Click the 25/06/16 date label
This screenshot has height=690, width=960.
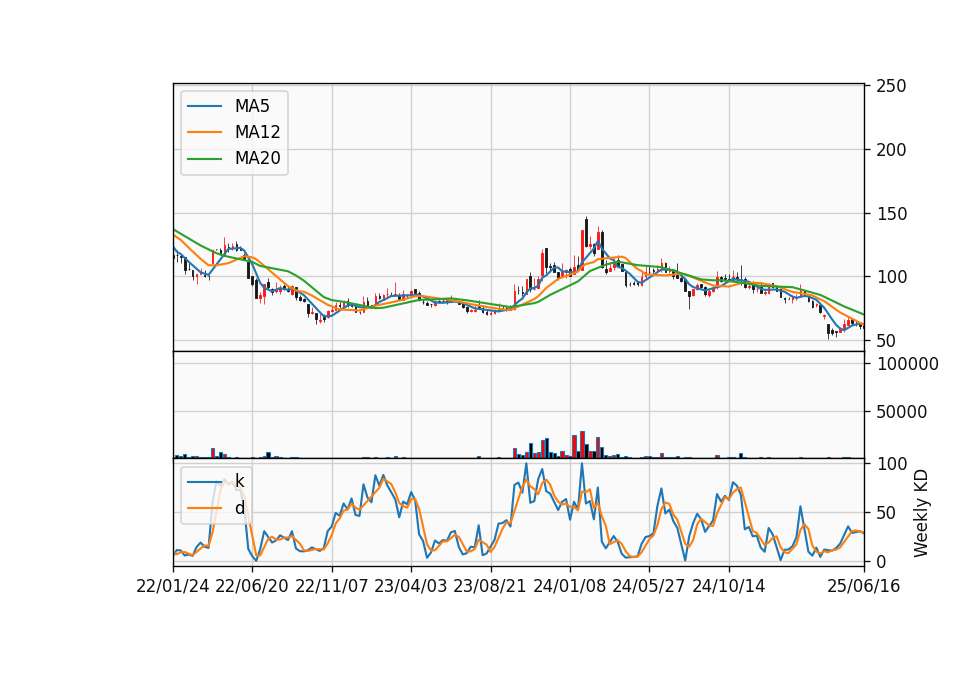tap(864, 586)
